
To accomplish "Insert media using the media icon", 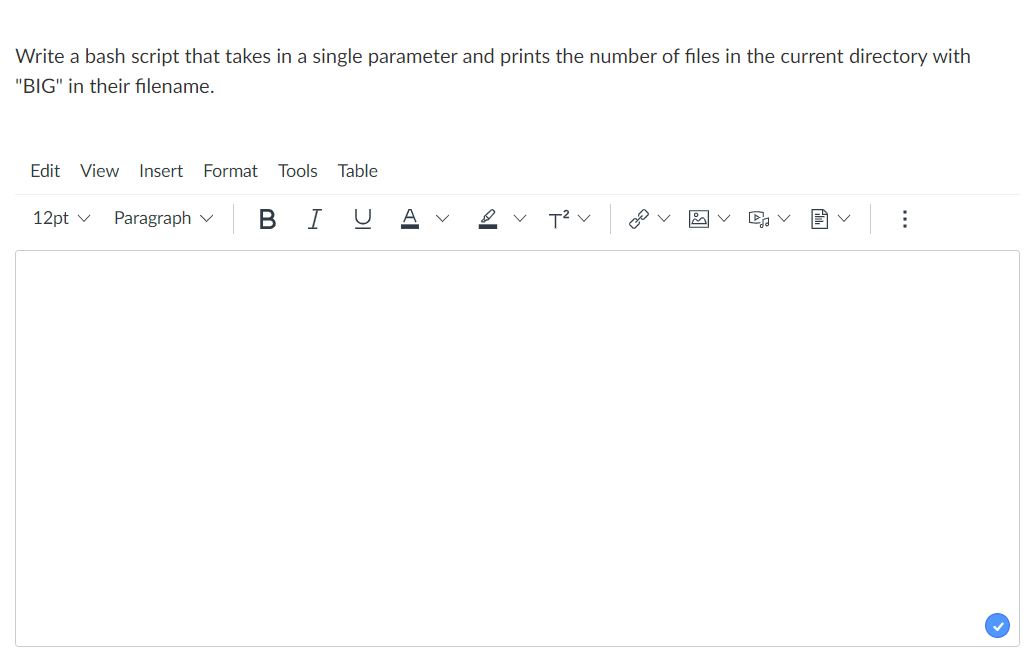I will [759, 218].
